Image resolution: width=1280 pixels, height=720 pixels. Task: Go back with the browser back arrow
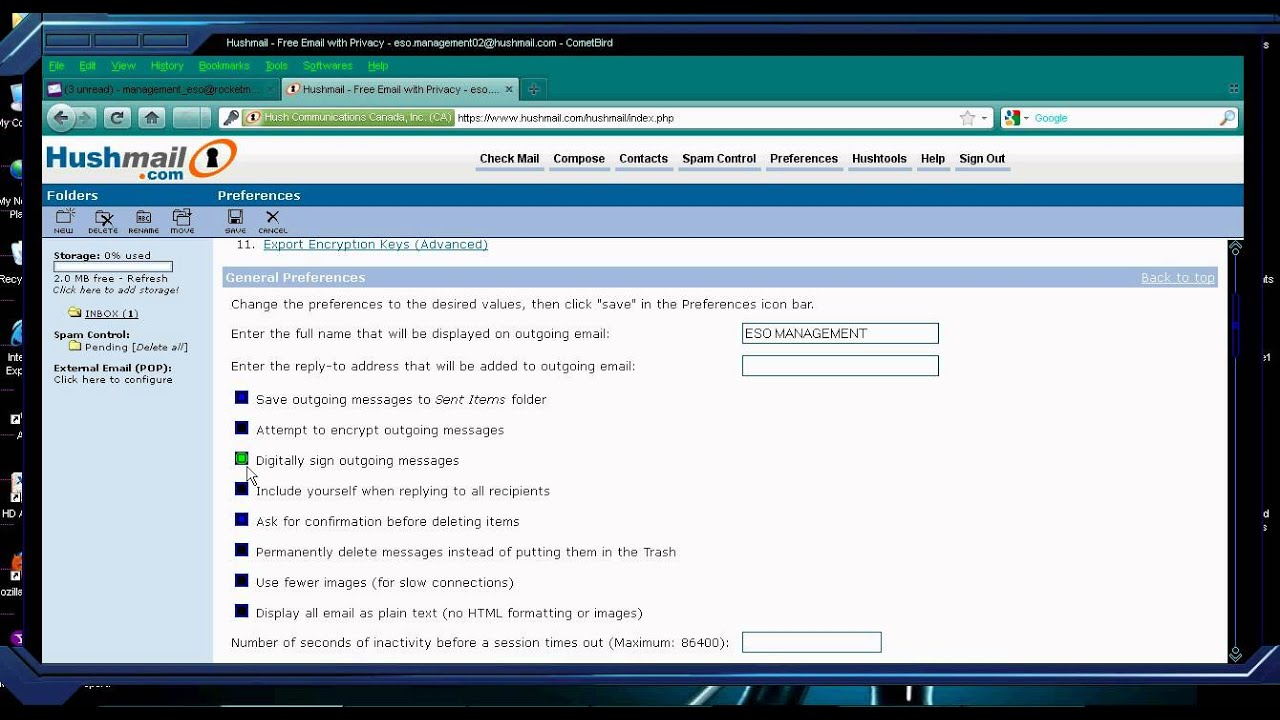tap(61, 118)
